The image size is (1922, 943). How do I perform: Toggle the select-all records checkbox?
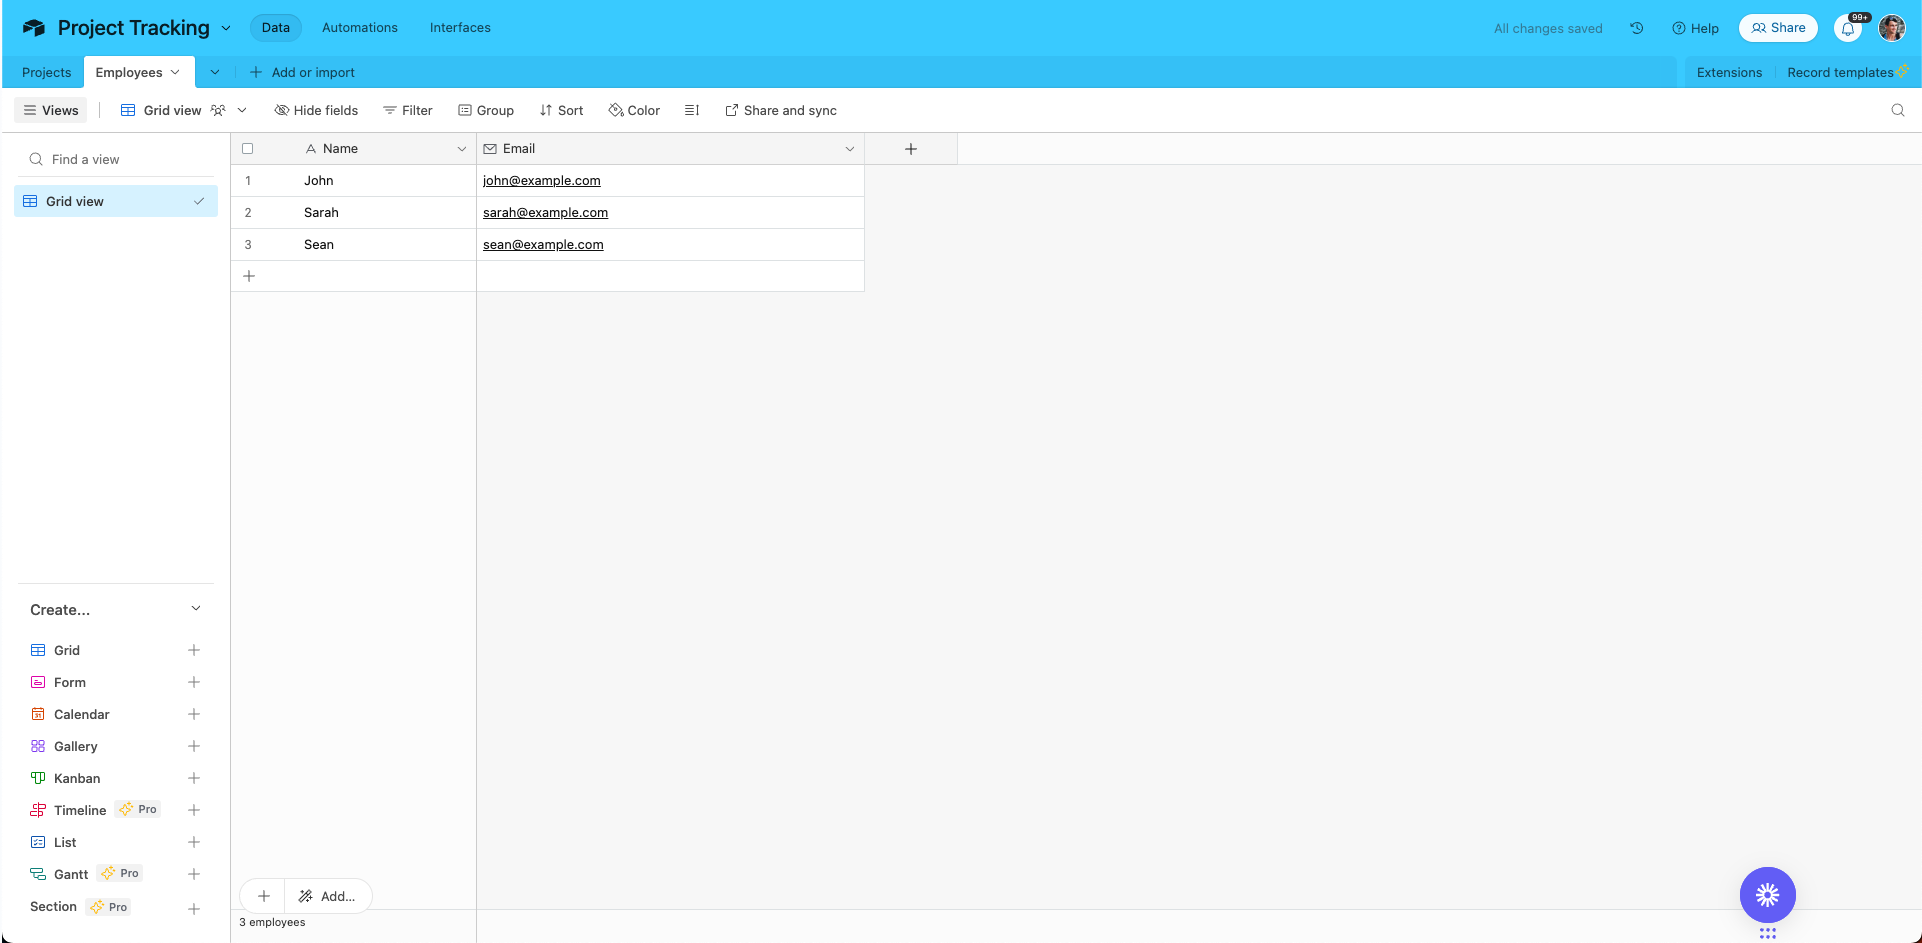click(x=247, y=148)
